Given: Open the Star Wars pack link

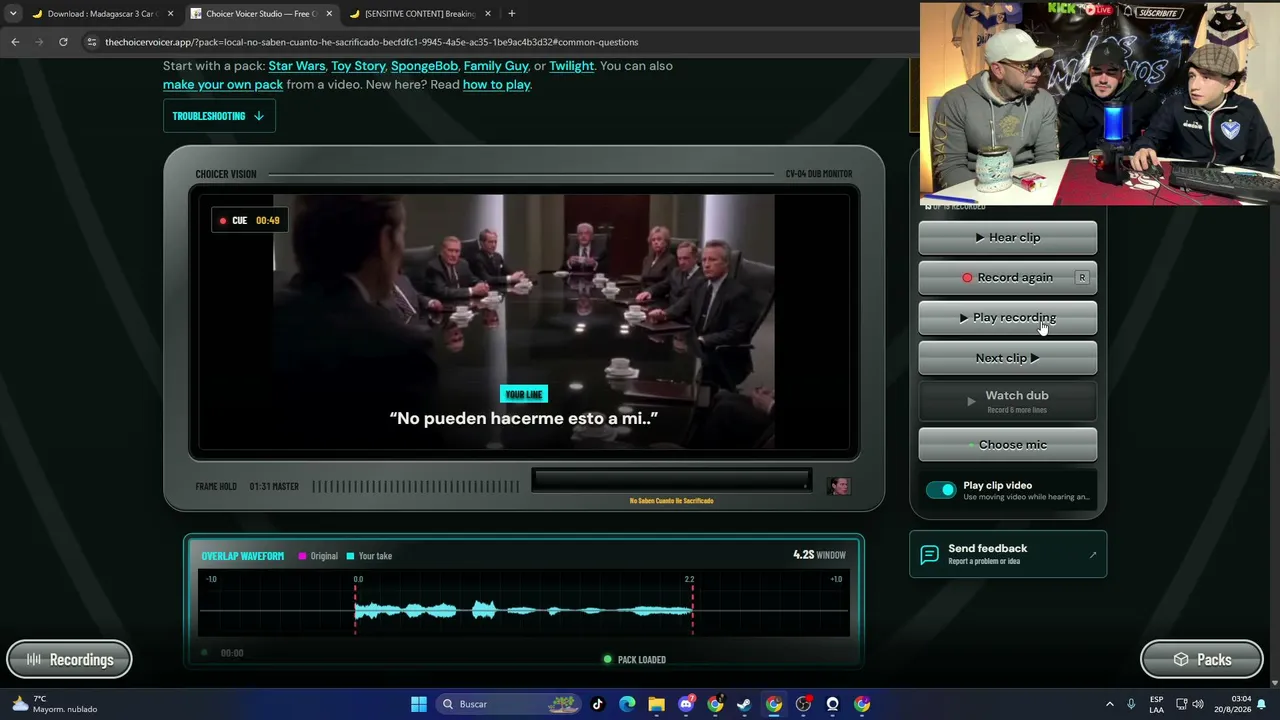Looking at the screenshot, I should point(297,66).
